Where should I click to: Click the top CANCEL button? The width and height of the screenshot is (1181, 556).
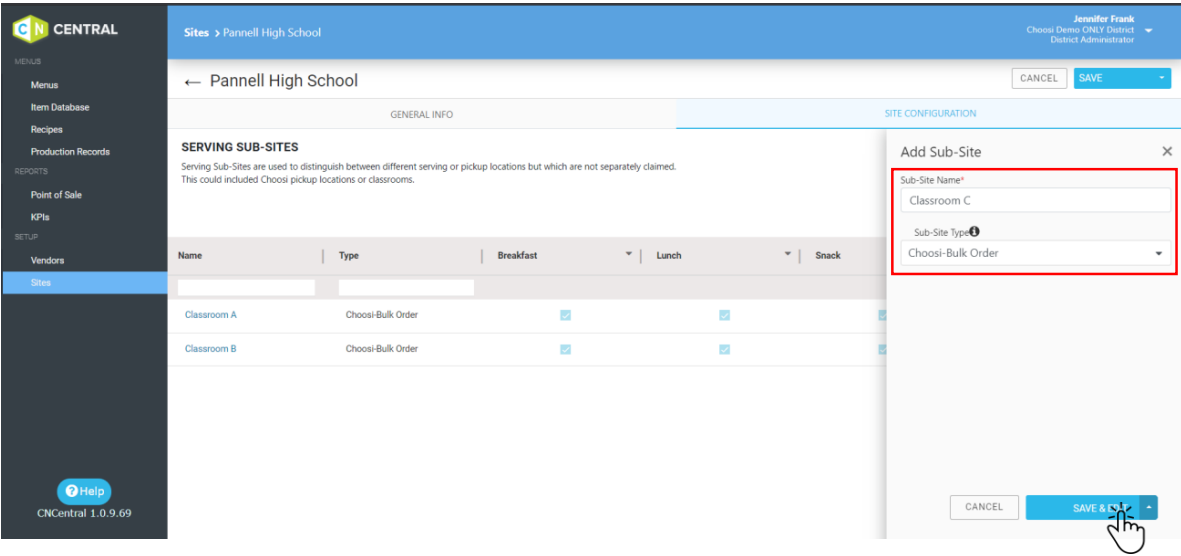(x=1039, y=78)
